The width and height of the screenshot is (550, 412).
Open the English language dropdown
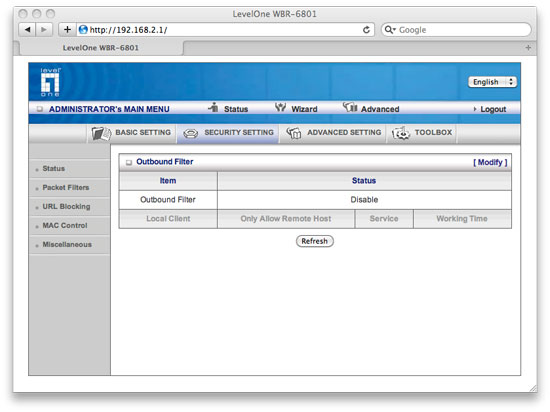click(492, 82)
